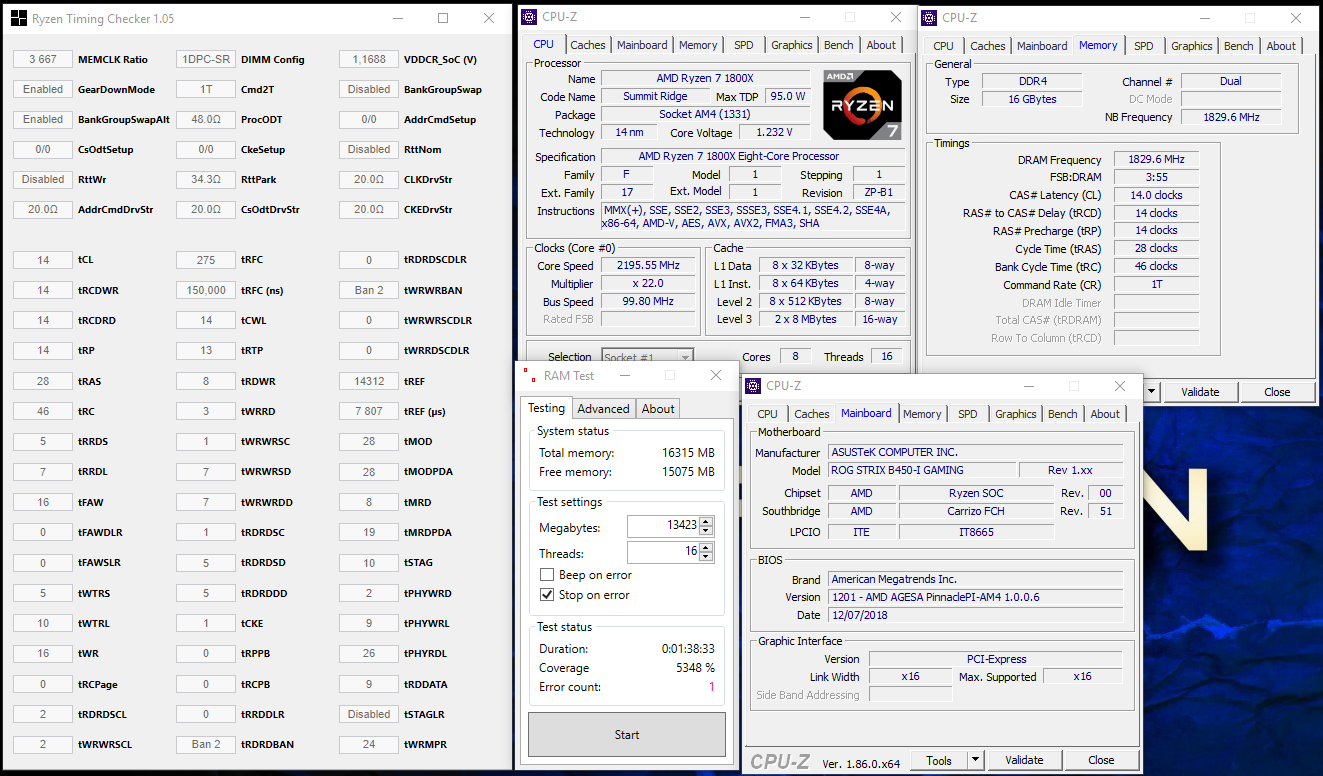This screenshot has height=776, width=1323.
Task: Click the CPU-Z app icon in the Motherboard window
Action: click(x=753, y=386)
